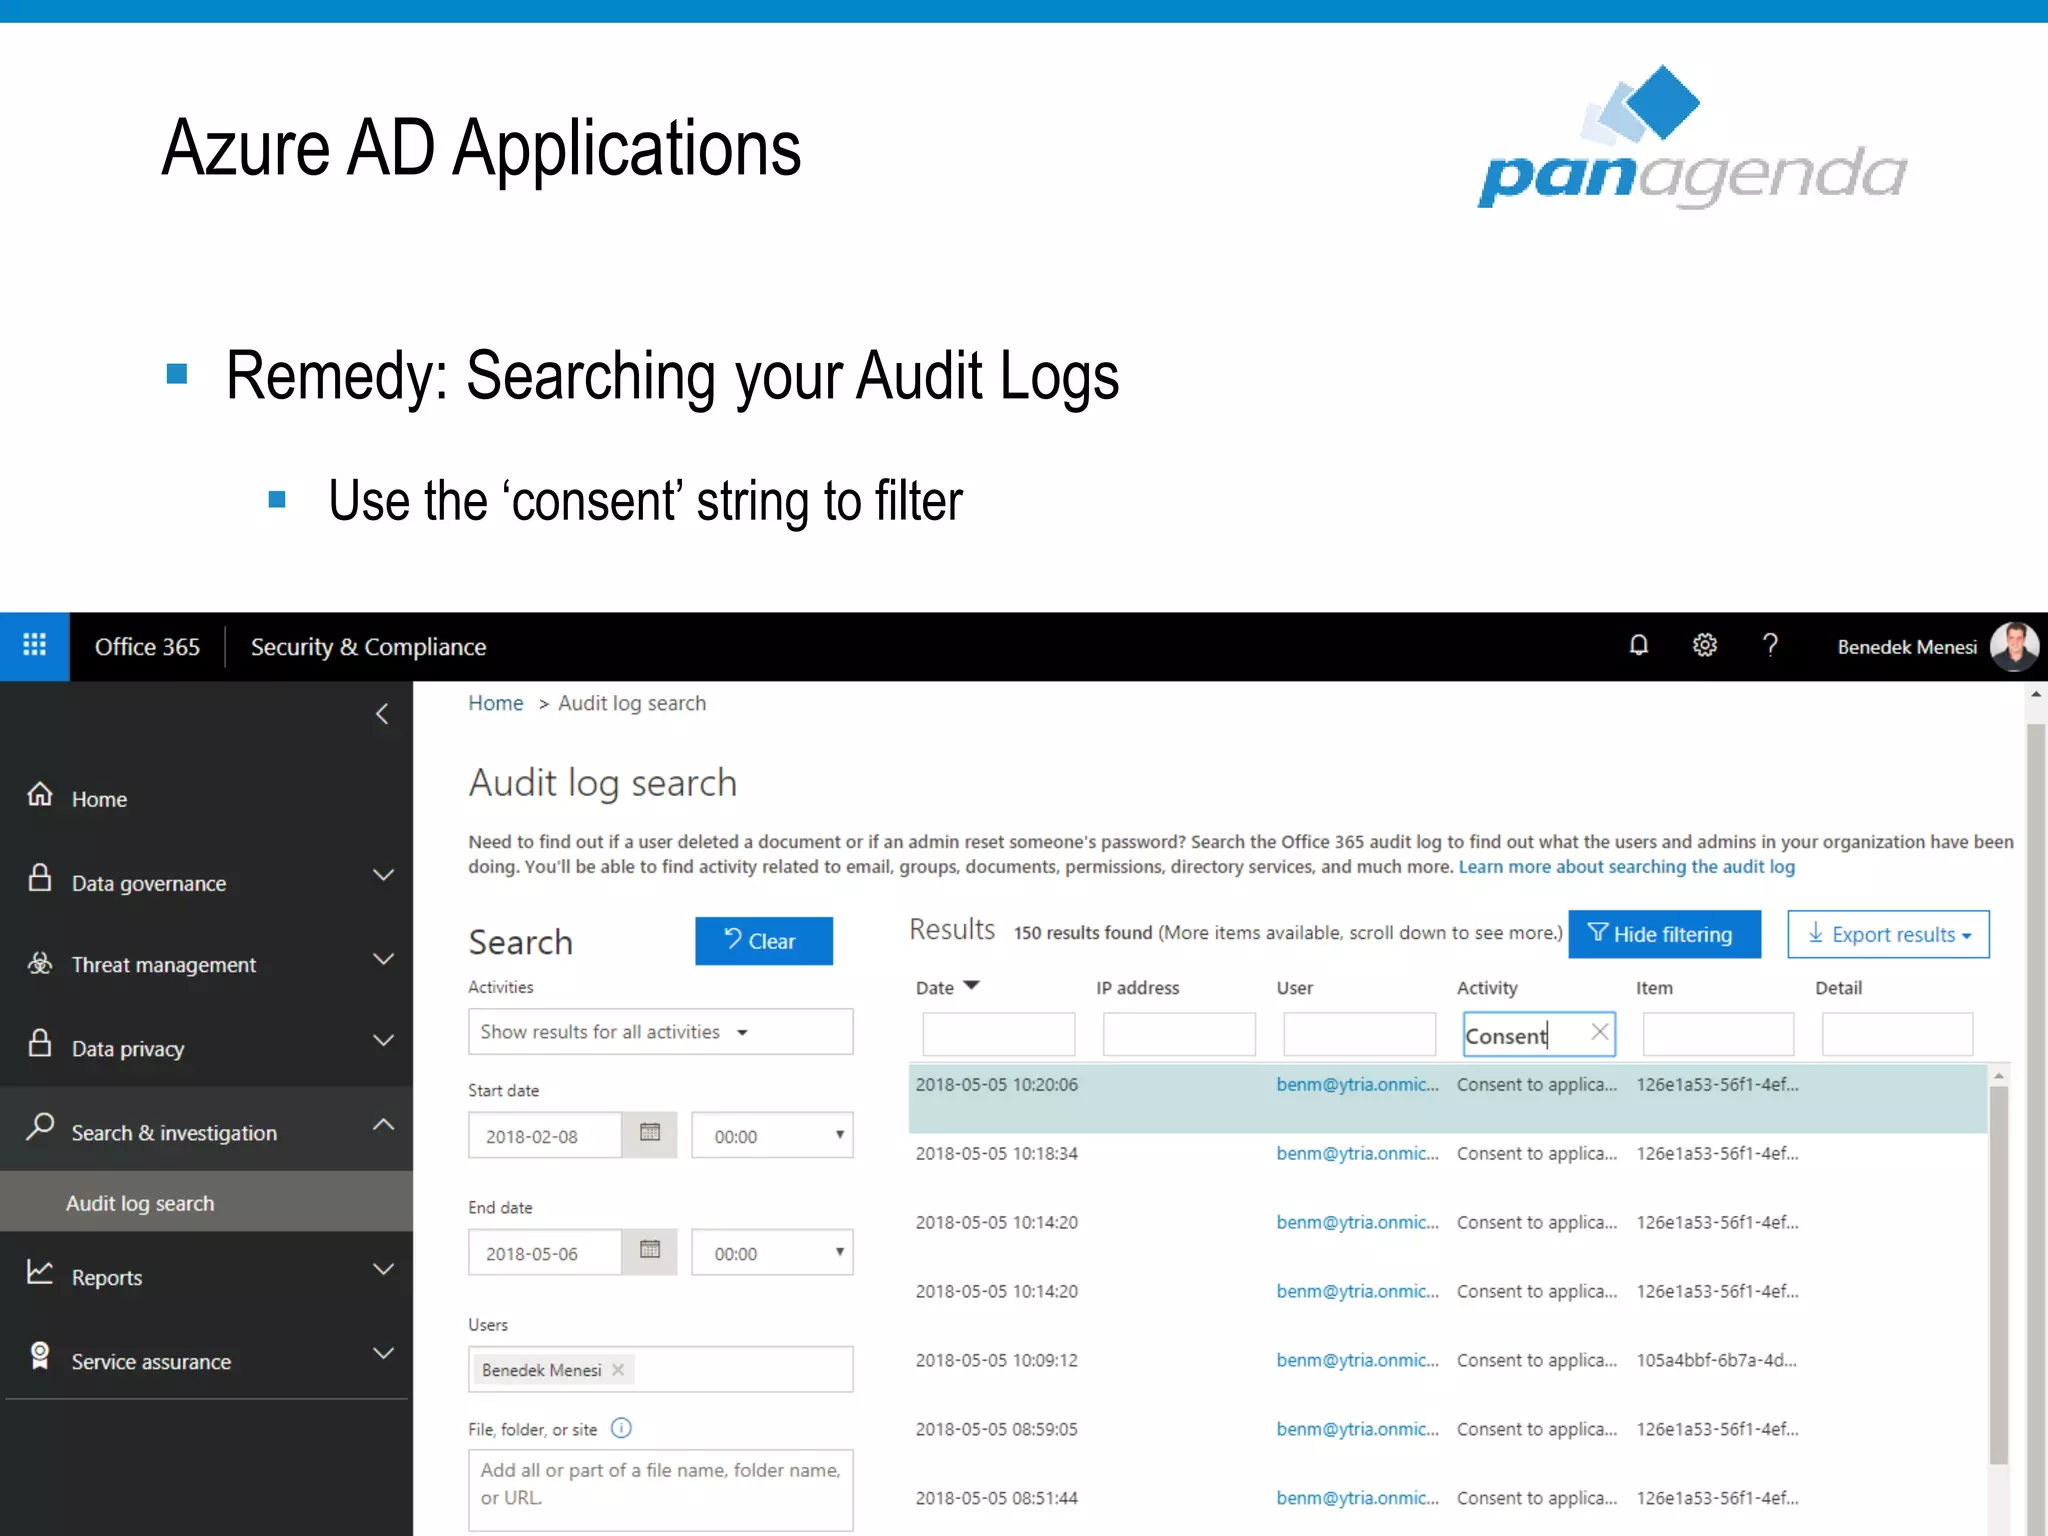This screenshot has height=1536, width=2048.
Task: Sort by the Date column arrow
Action: pyautogui.click(x=971, y=986)
